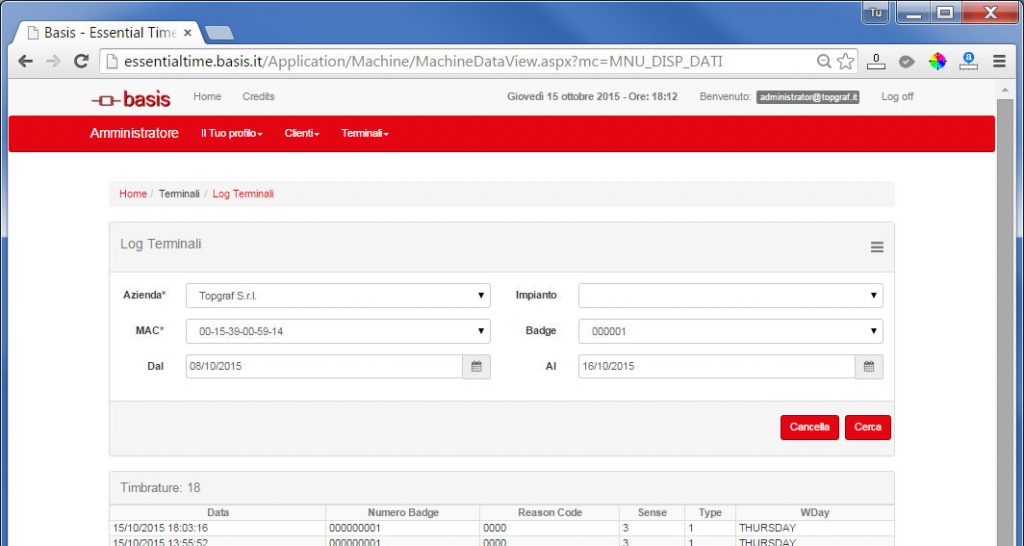1024x546 pixels.
Task: Open the Badge selection dropdown
Action: click(730, 331)
